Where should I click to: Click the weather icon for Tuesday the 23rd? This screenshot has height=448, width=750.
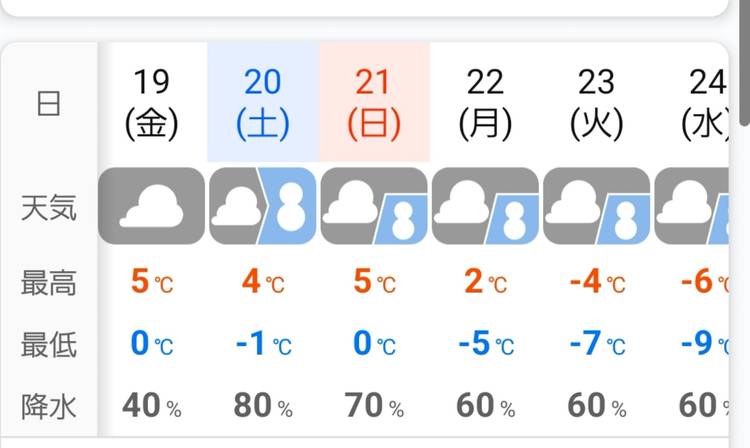coord(596,205)
